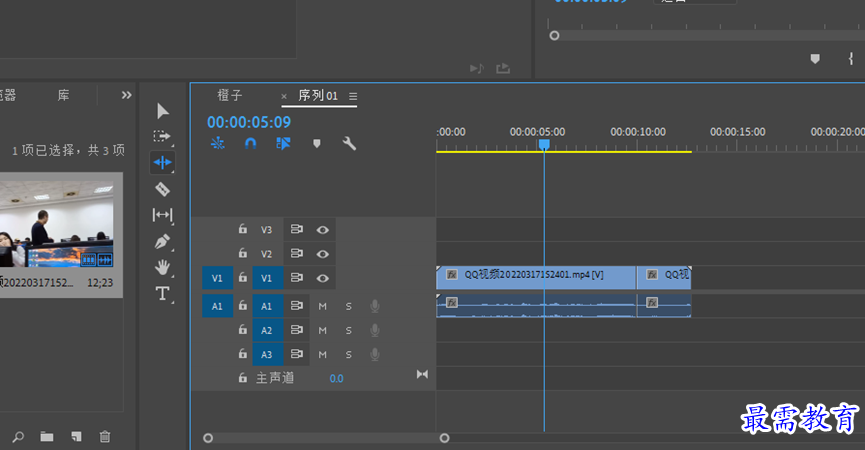This screenshot has height=450, width=865.
Task: Toggle lock on 主声道 master track
Action: tap(243, 378)
